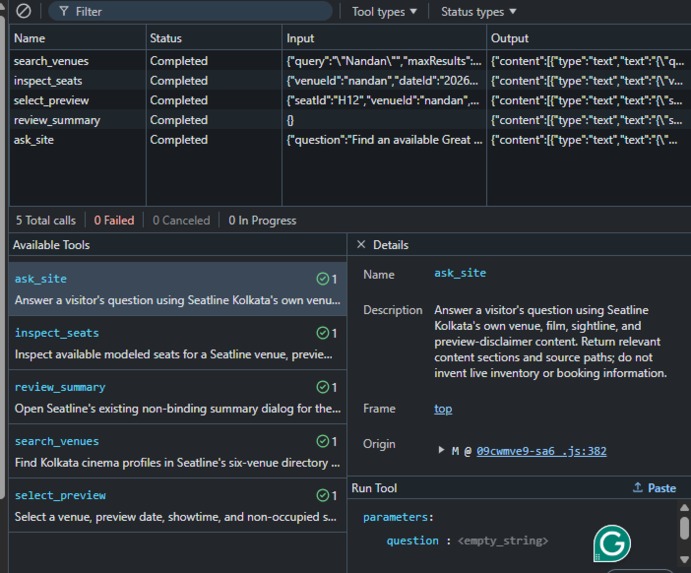Click the Input column header

pos(384,38)
